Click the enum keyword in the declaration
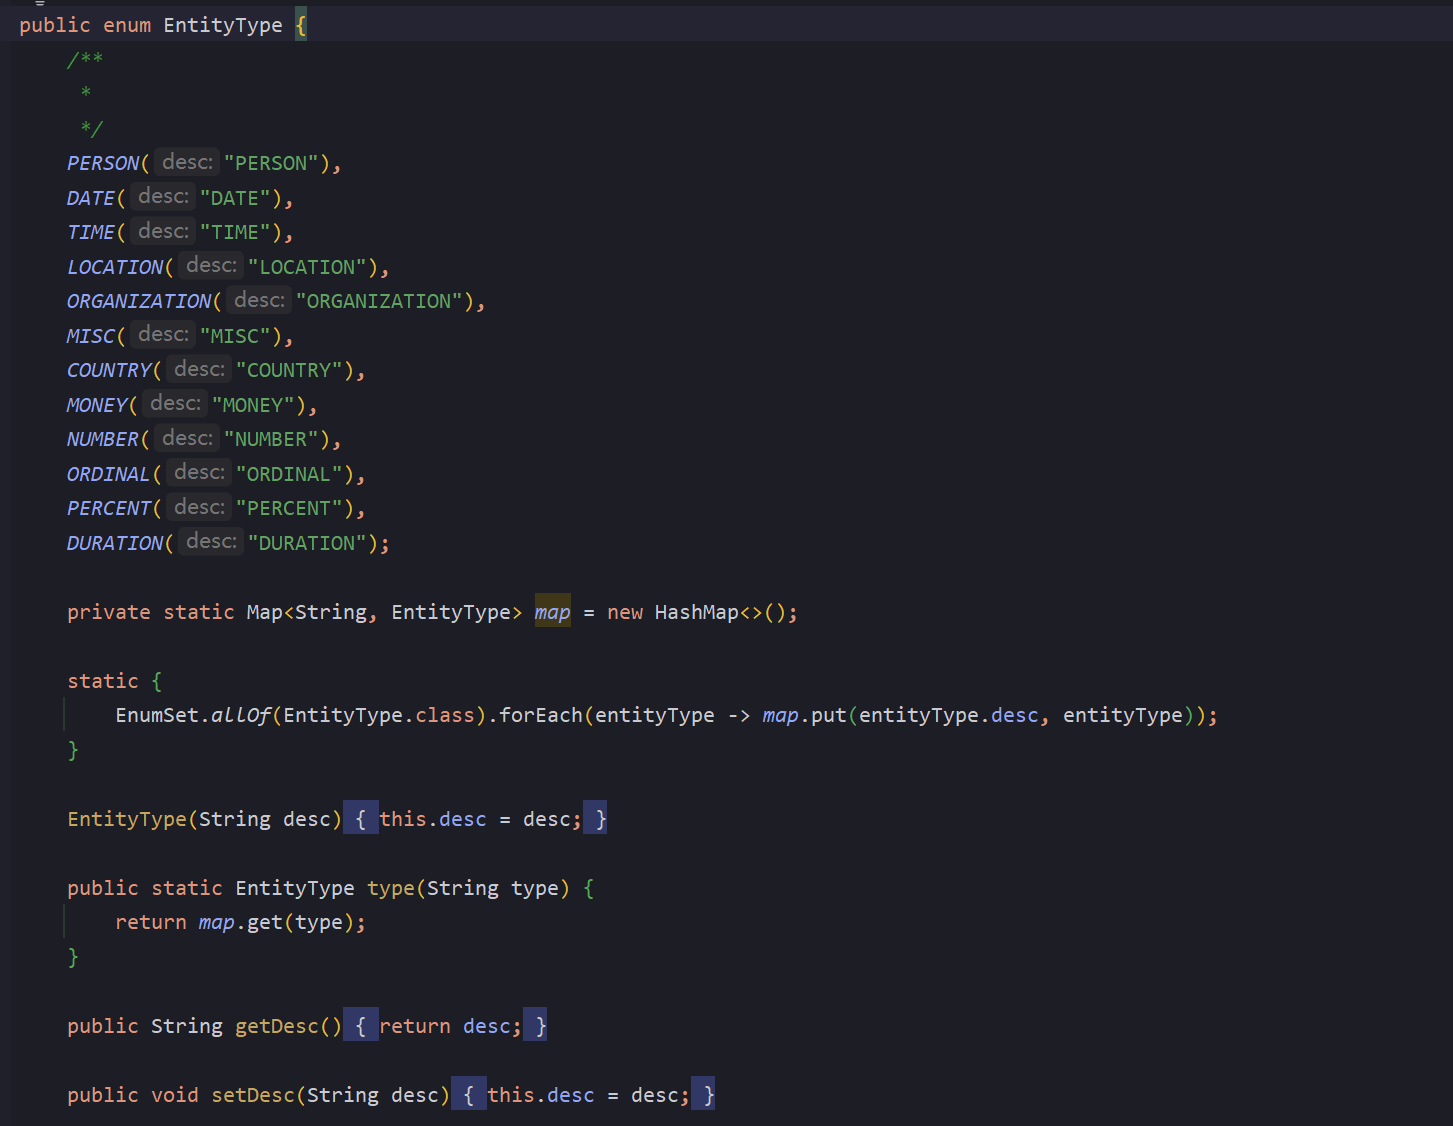This screenshot has height=1126, width=1453. coord(127,25)
